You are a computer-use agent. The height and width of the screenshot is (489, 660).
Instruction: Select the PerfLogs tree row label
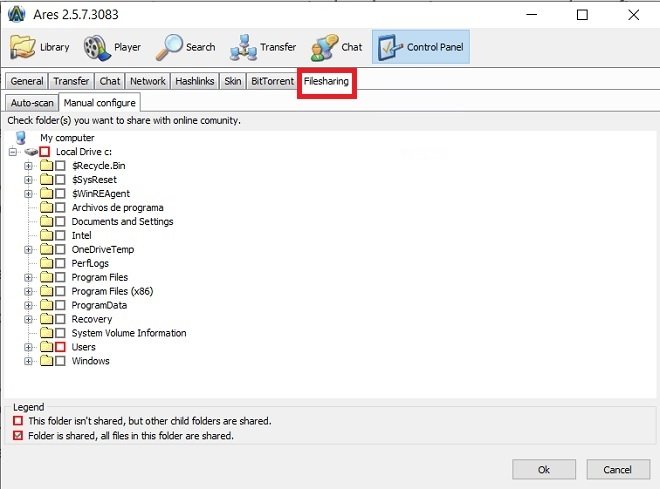point(90,263)
